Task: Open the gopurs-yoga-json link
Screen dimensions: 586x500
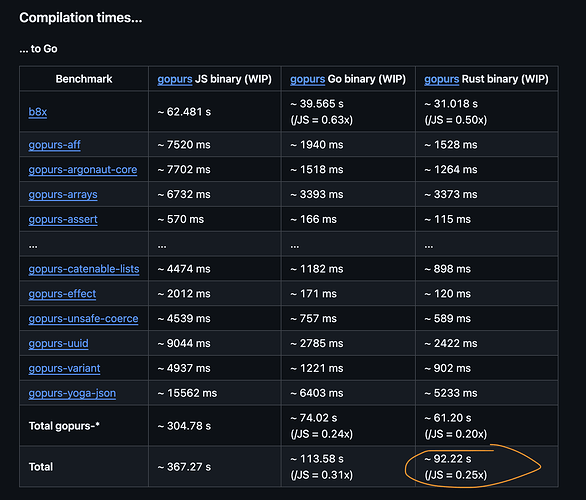Action: (72, 393)
